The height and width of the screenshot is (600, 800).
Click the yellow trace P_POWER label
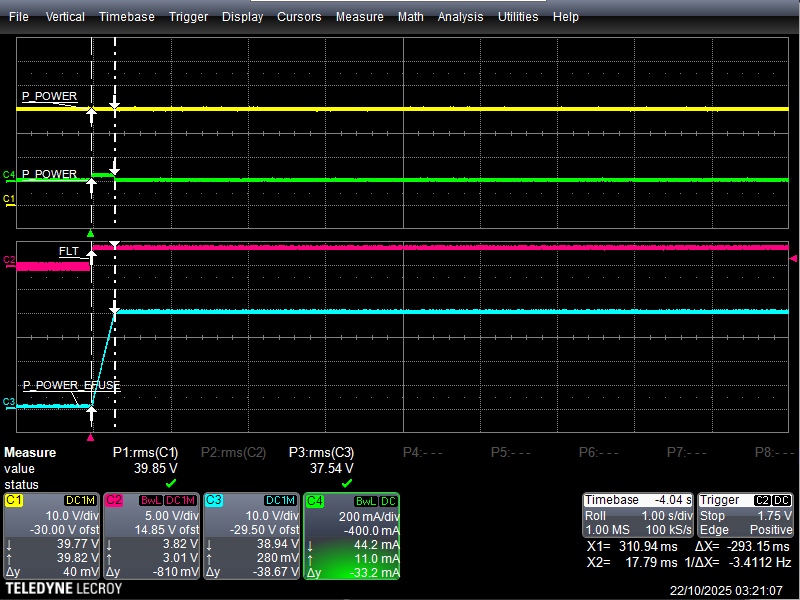(x=49, y=96)
